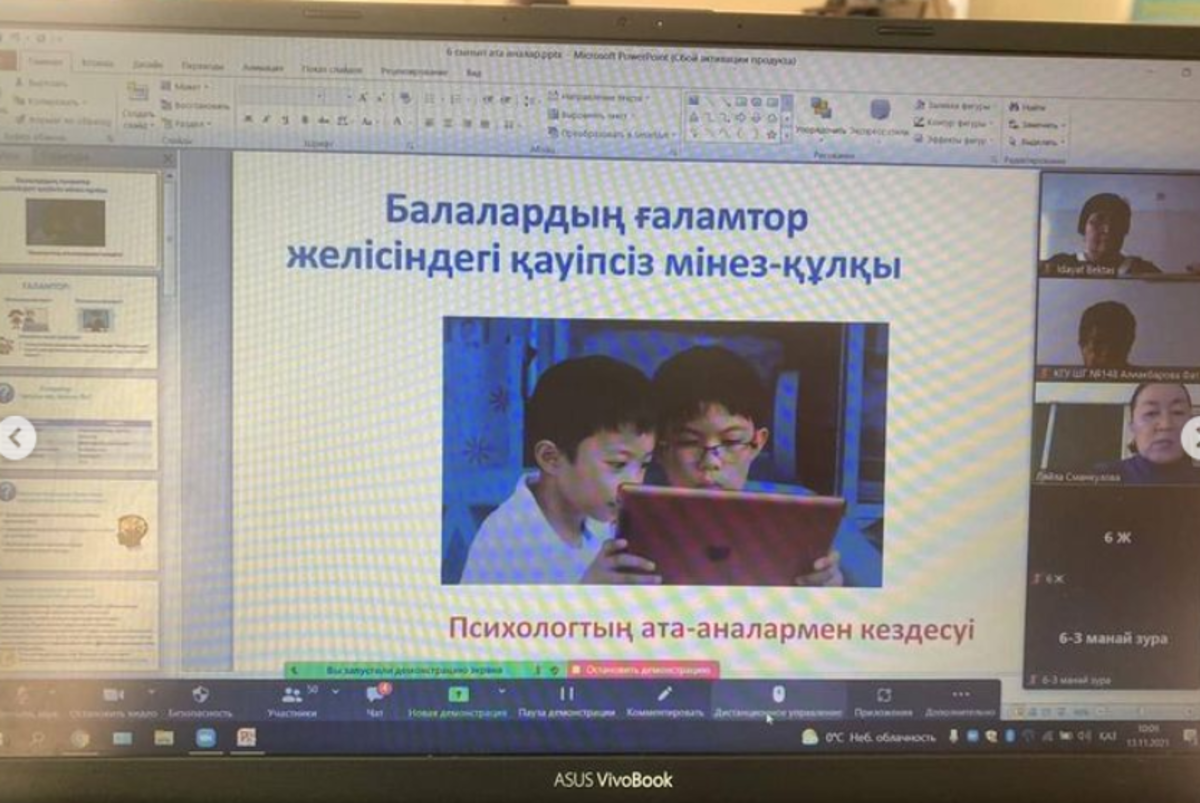Expand the arrow next to Participants
This screenshot has width=1200, height=803.
(x=335, y=692)
